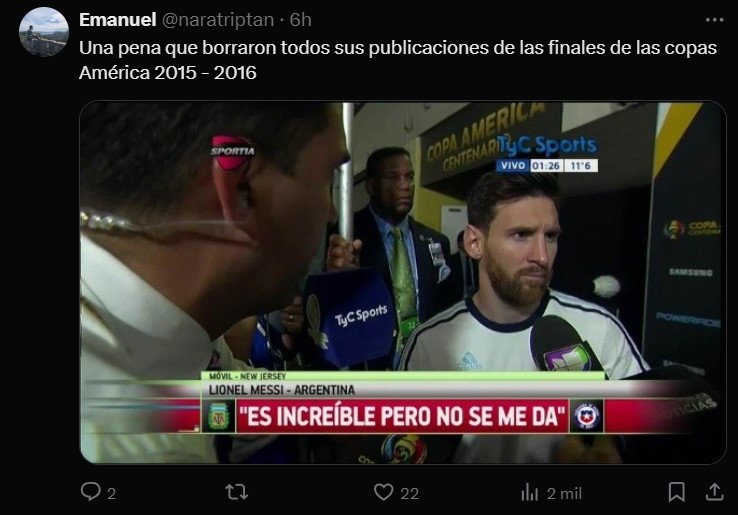Click the TyC Sports logo in image
The height and width of the screenshot is (515, 738).
point(548,146)
